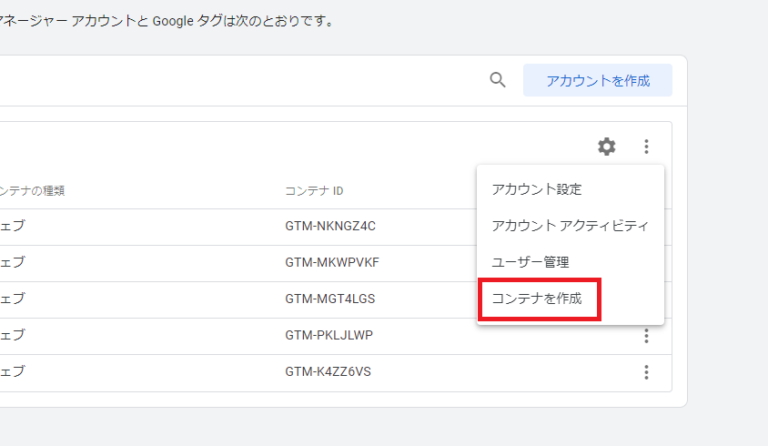Open container ID GTM-K4ZZ6VS
Screen dimensions: 768x446
(330, 372)
